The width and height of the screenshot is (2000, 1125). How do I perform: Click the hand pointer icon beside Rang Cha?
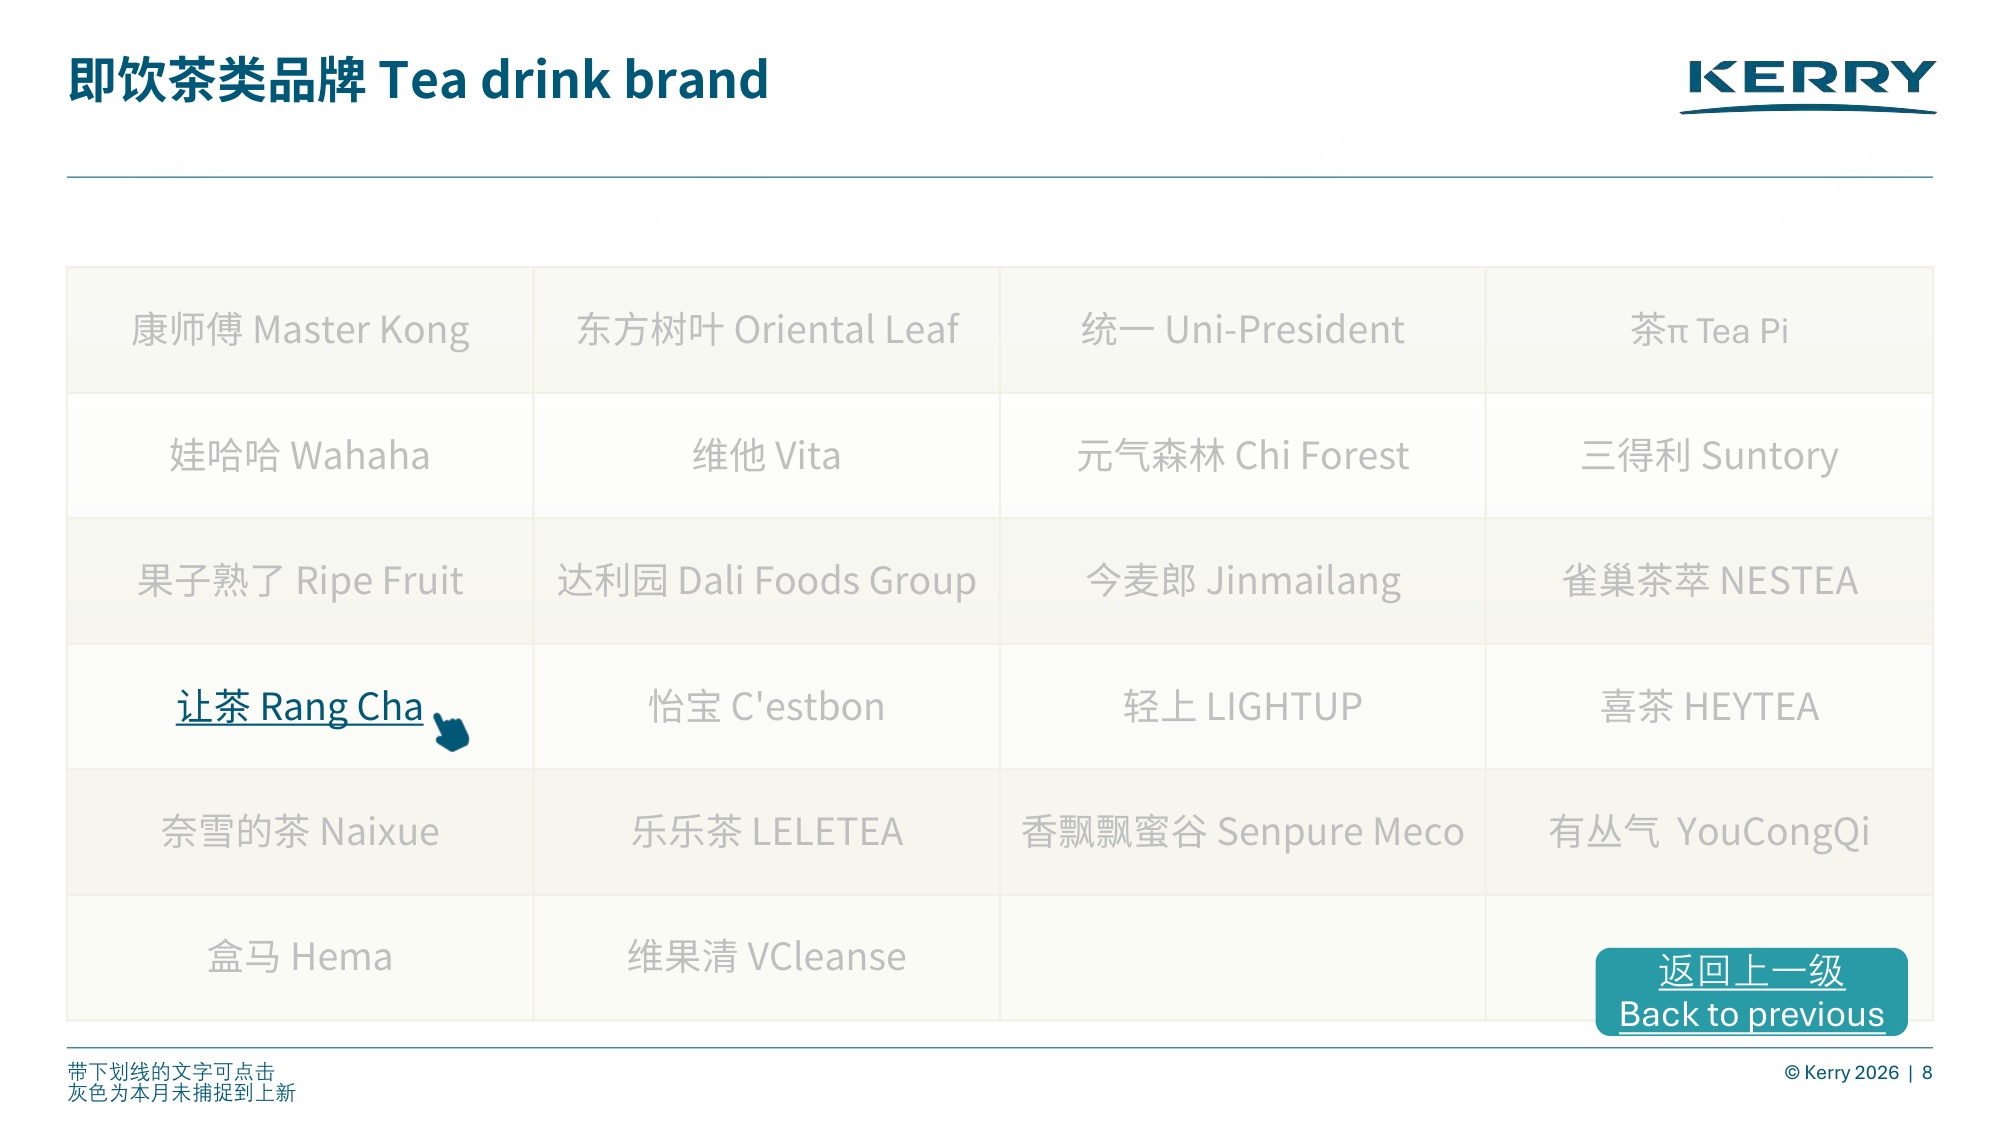[451, 731]
